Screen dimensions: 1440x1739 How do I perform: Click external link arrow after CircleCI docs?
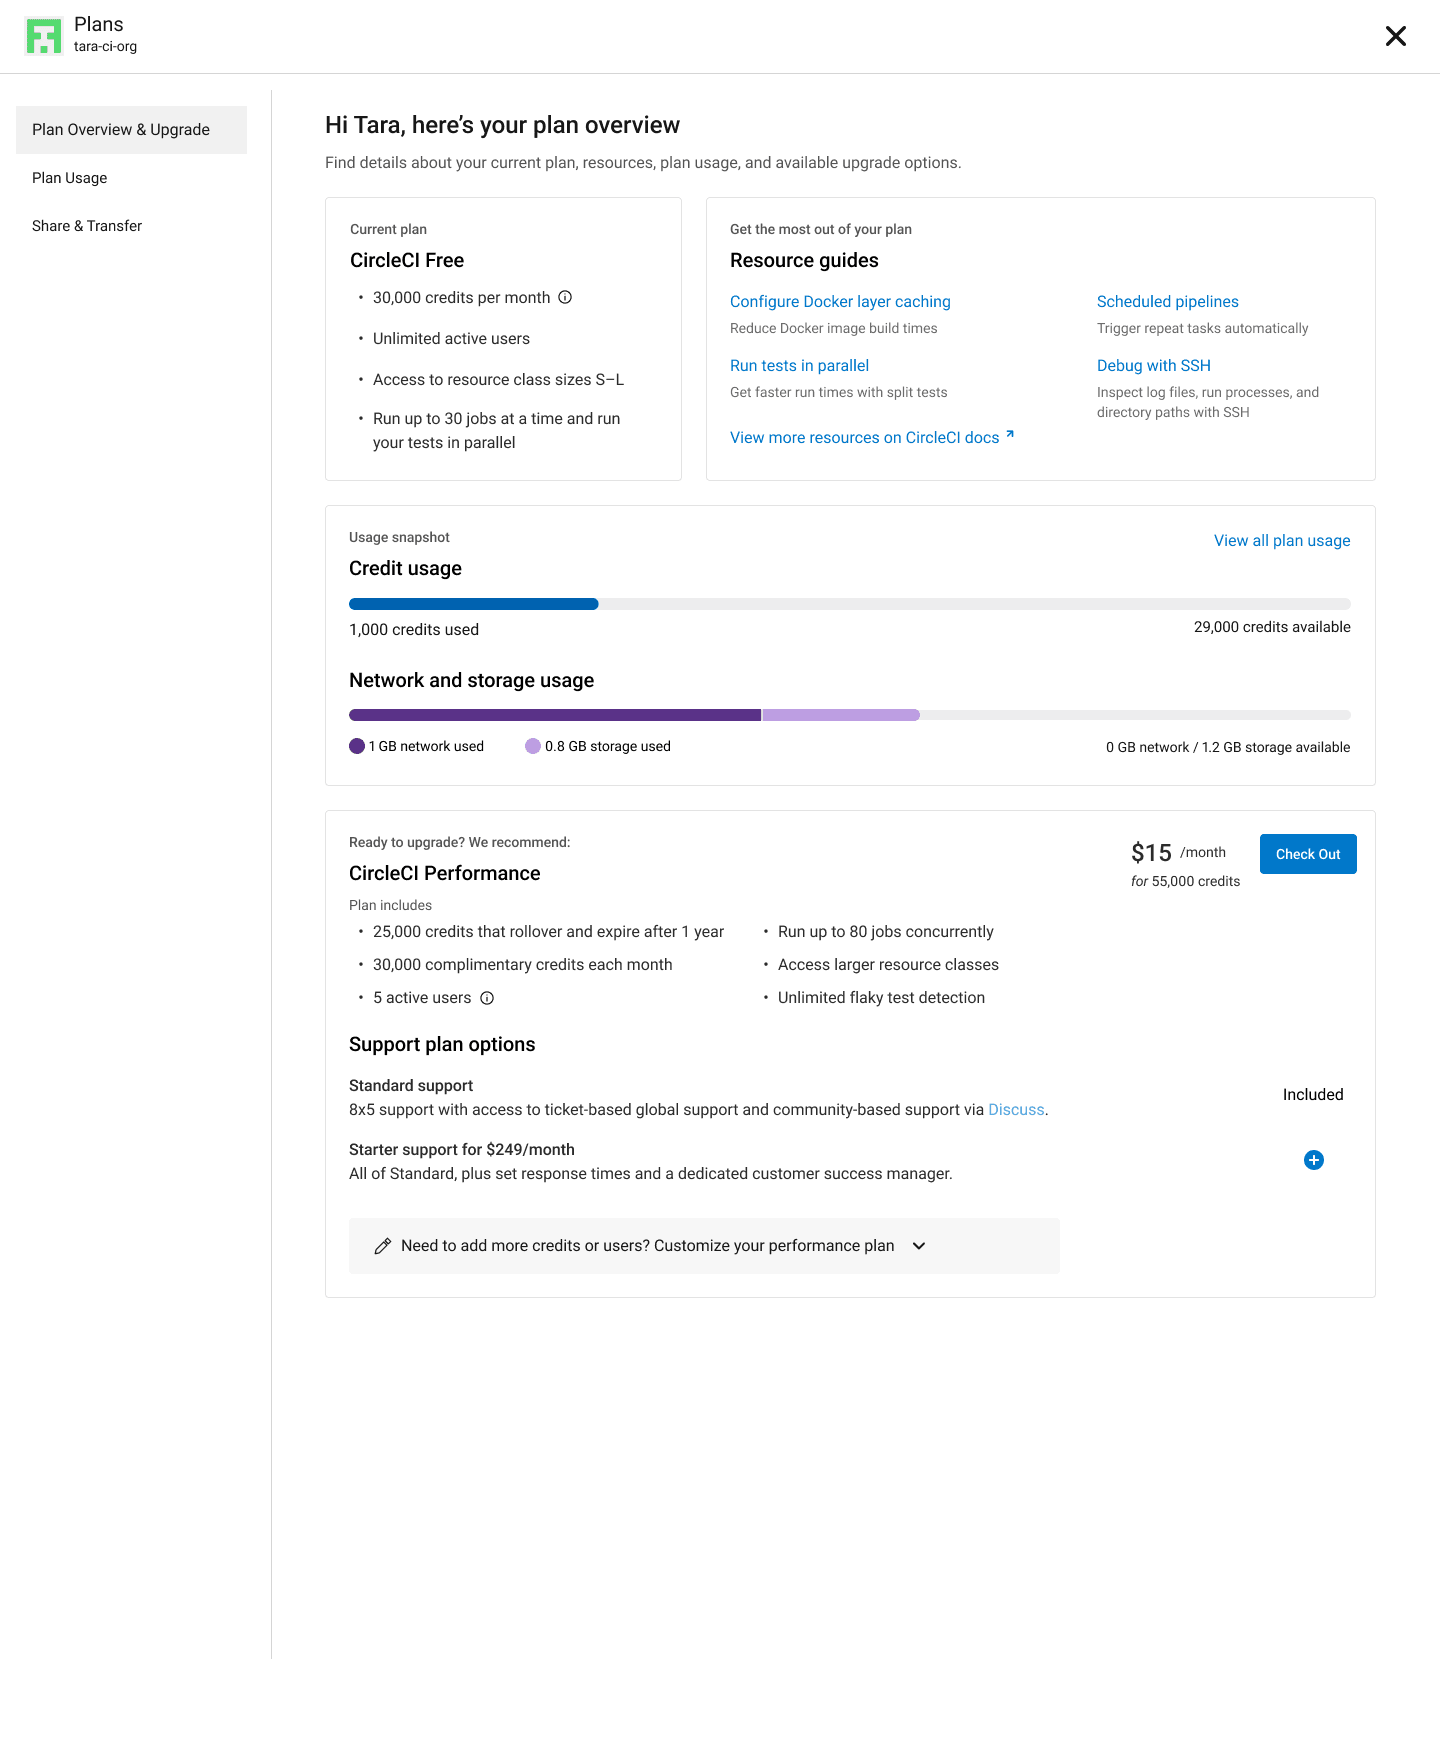[x=1010, y=435]
